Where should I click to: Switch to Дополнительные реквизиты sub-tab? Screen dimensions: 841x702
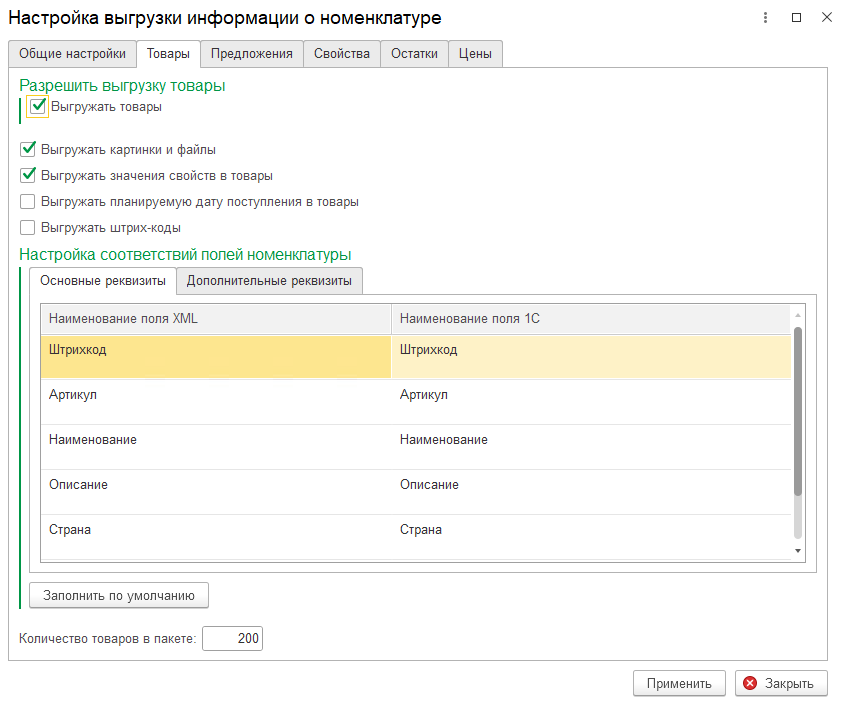click(269, 281)
